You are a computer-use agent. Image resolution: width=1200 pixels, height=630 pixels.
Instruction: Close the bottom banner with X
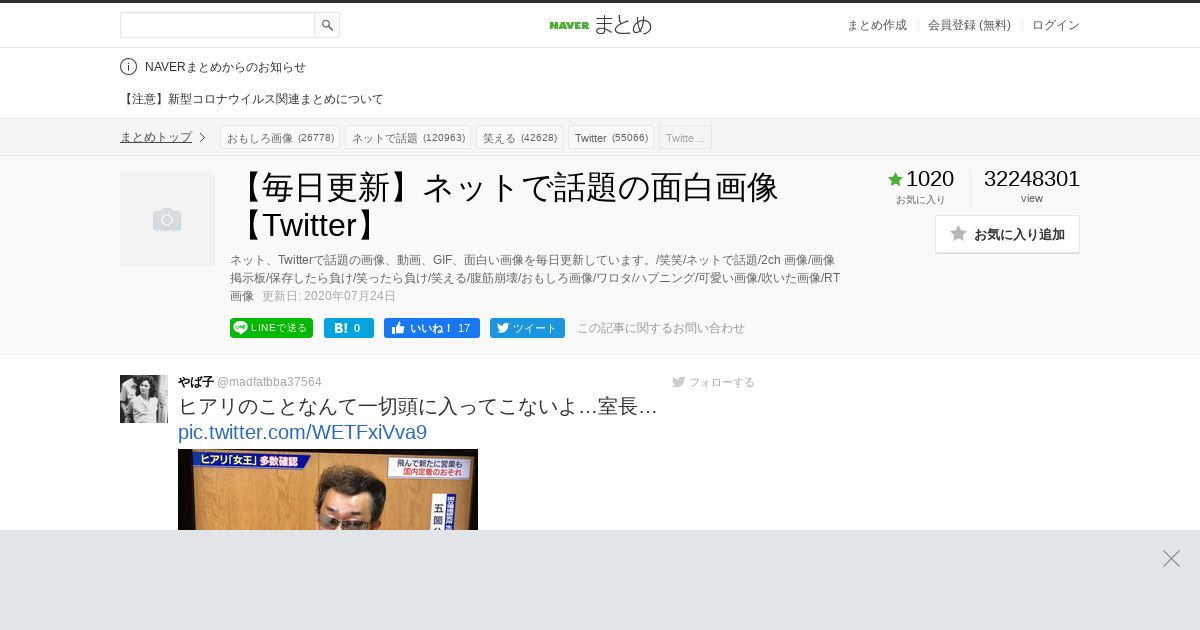(x=1171, y=558)
